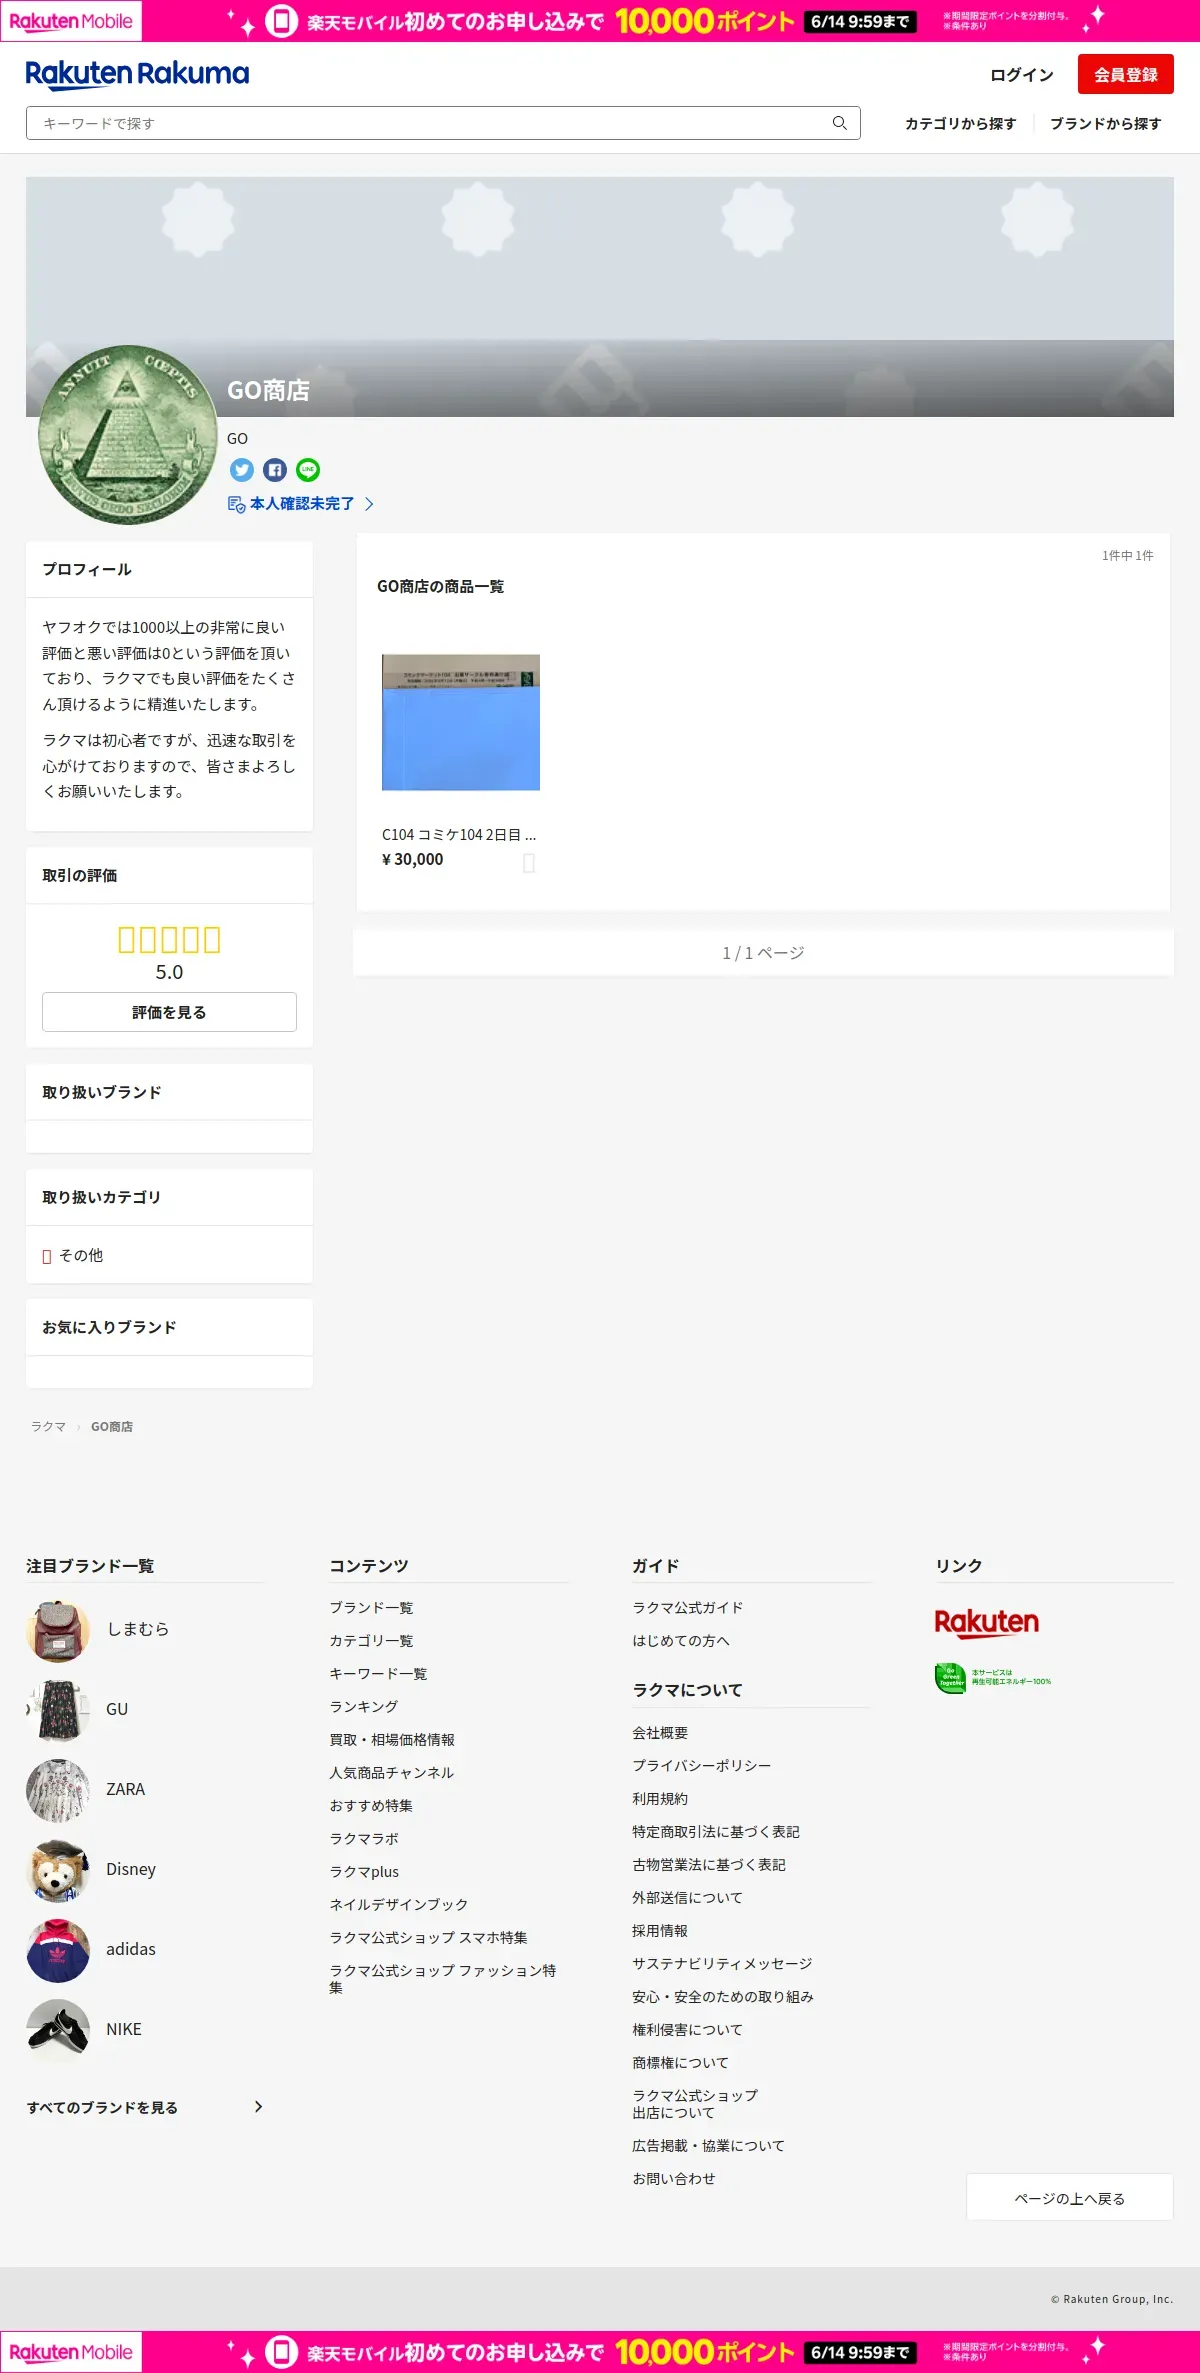
Task: Open ブランド一覧 footer link
Action: tap(371, 1607)
